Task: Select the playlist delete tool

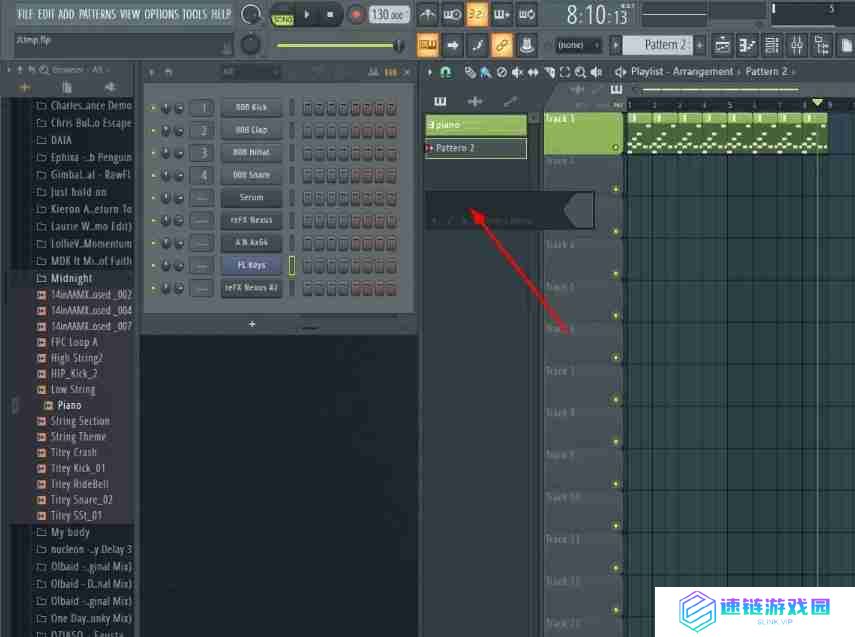Action: point(502,71)
